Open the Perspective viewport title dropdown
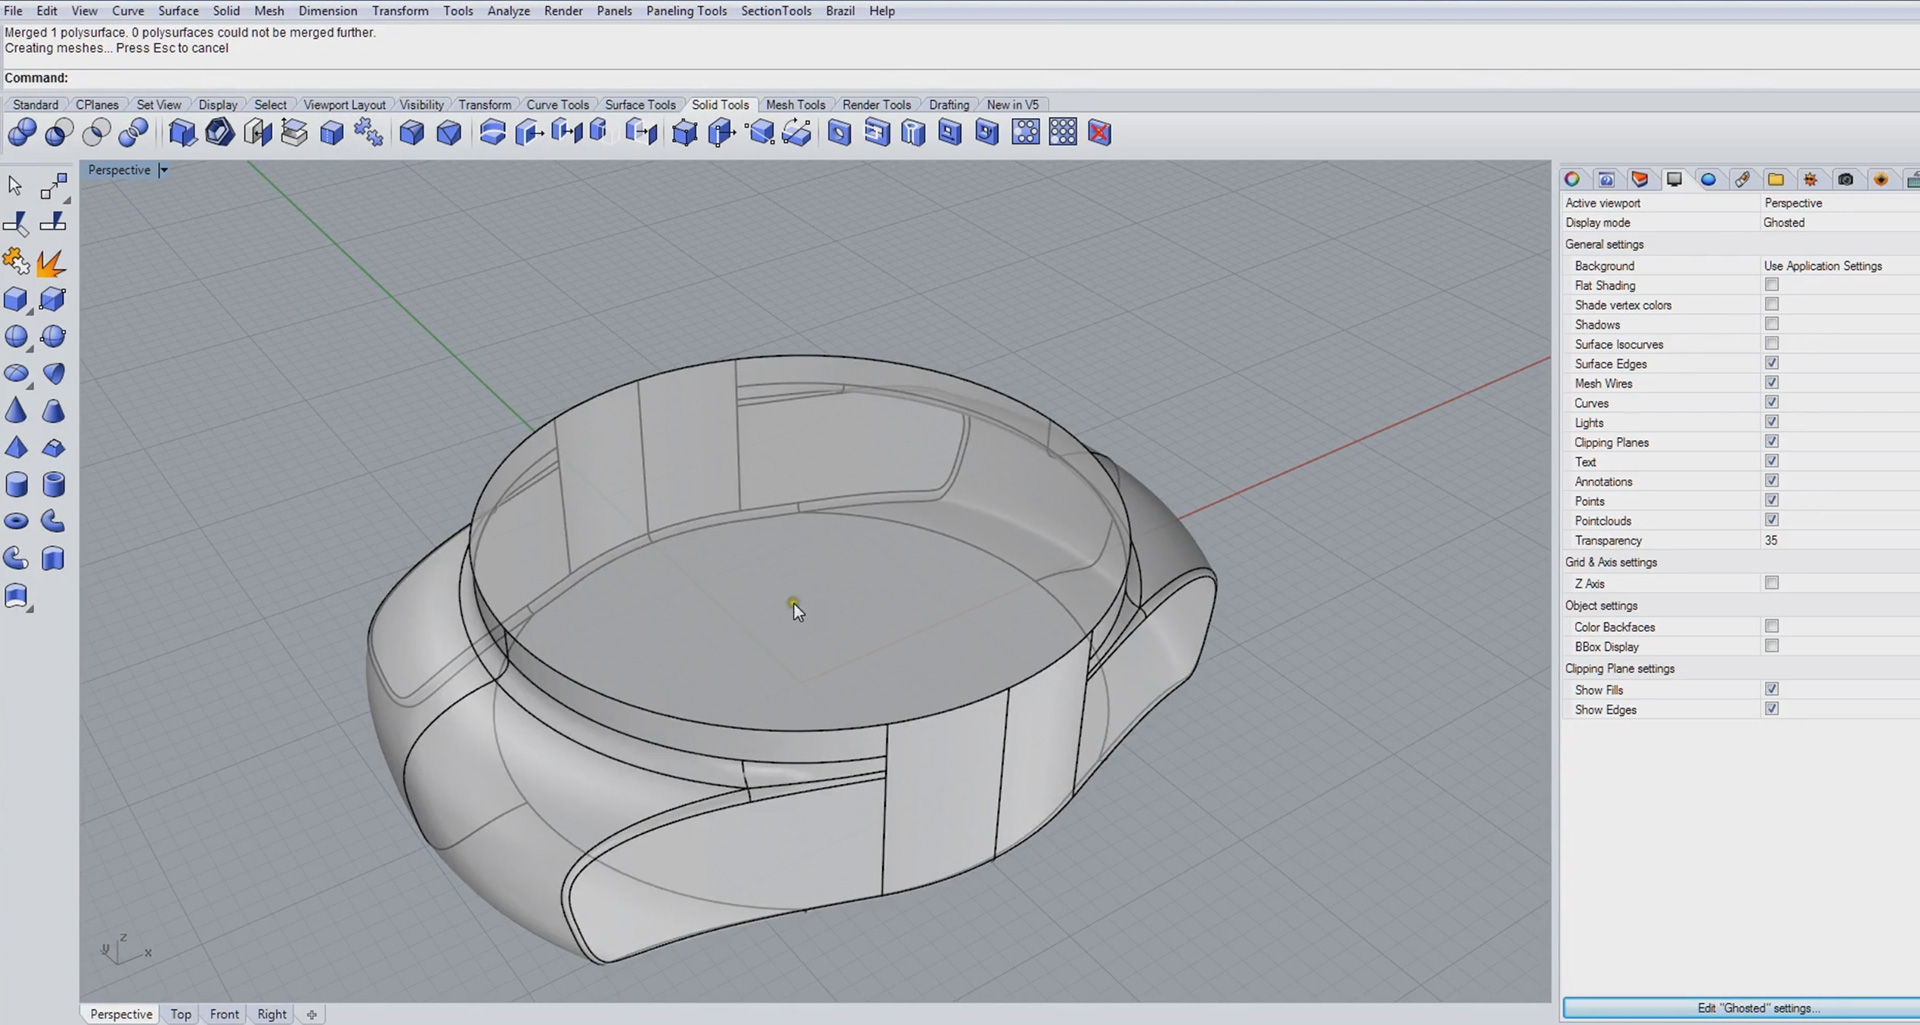 point(164,170)
